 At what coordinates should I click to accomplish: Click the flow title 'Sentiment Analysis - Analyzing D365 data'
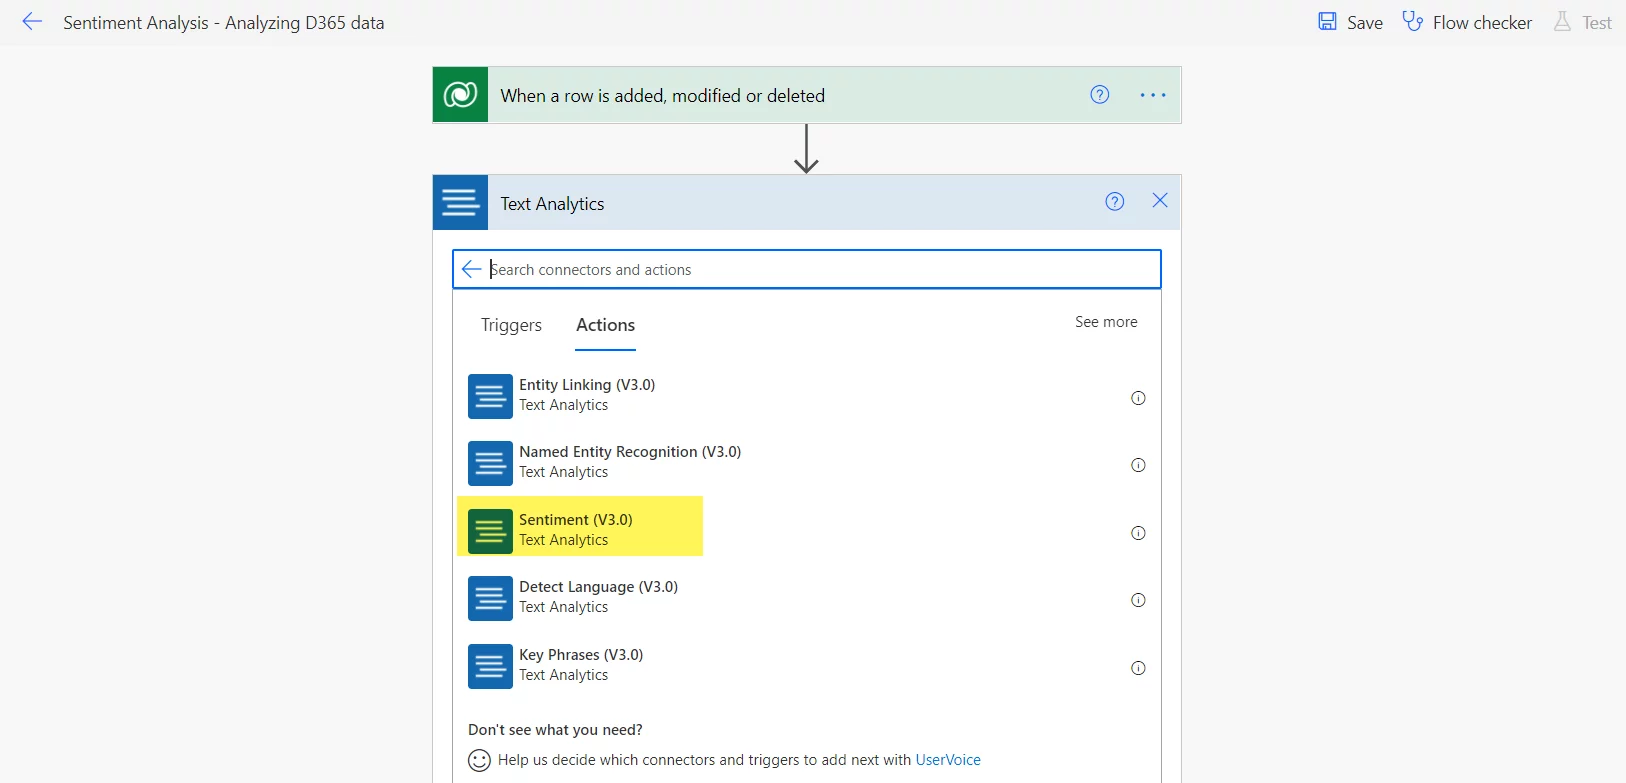(224, 23)
